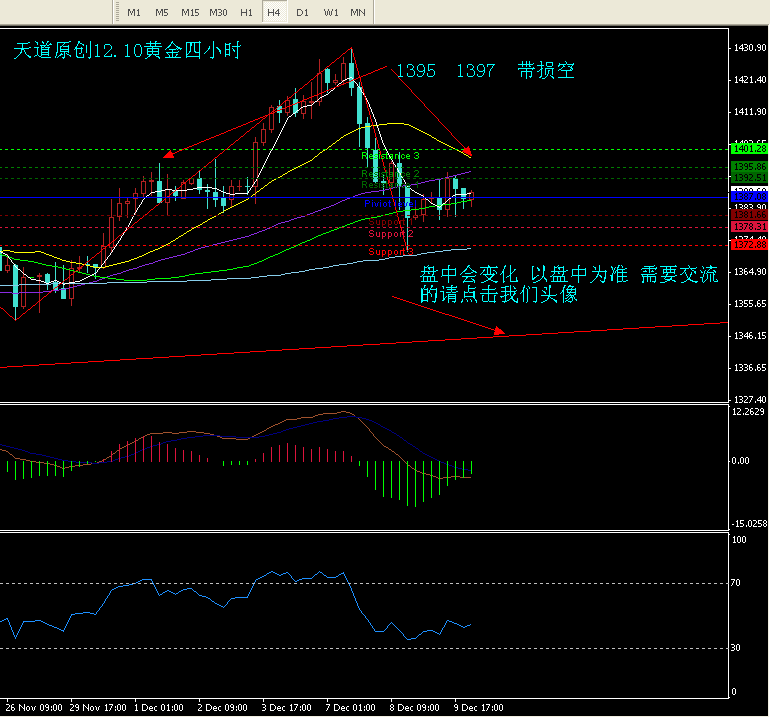Switch to the M1 timeframe
Image resolution: width=770 pixels, height=718 pixels.
click(x=133, y=11)
